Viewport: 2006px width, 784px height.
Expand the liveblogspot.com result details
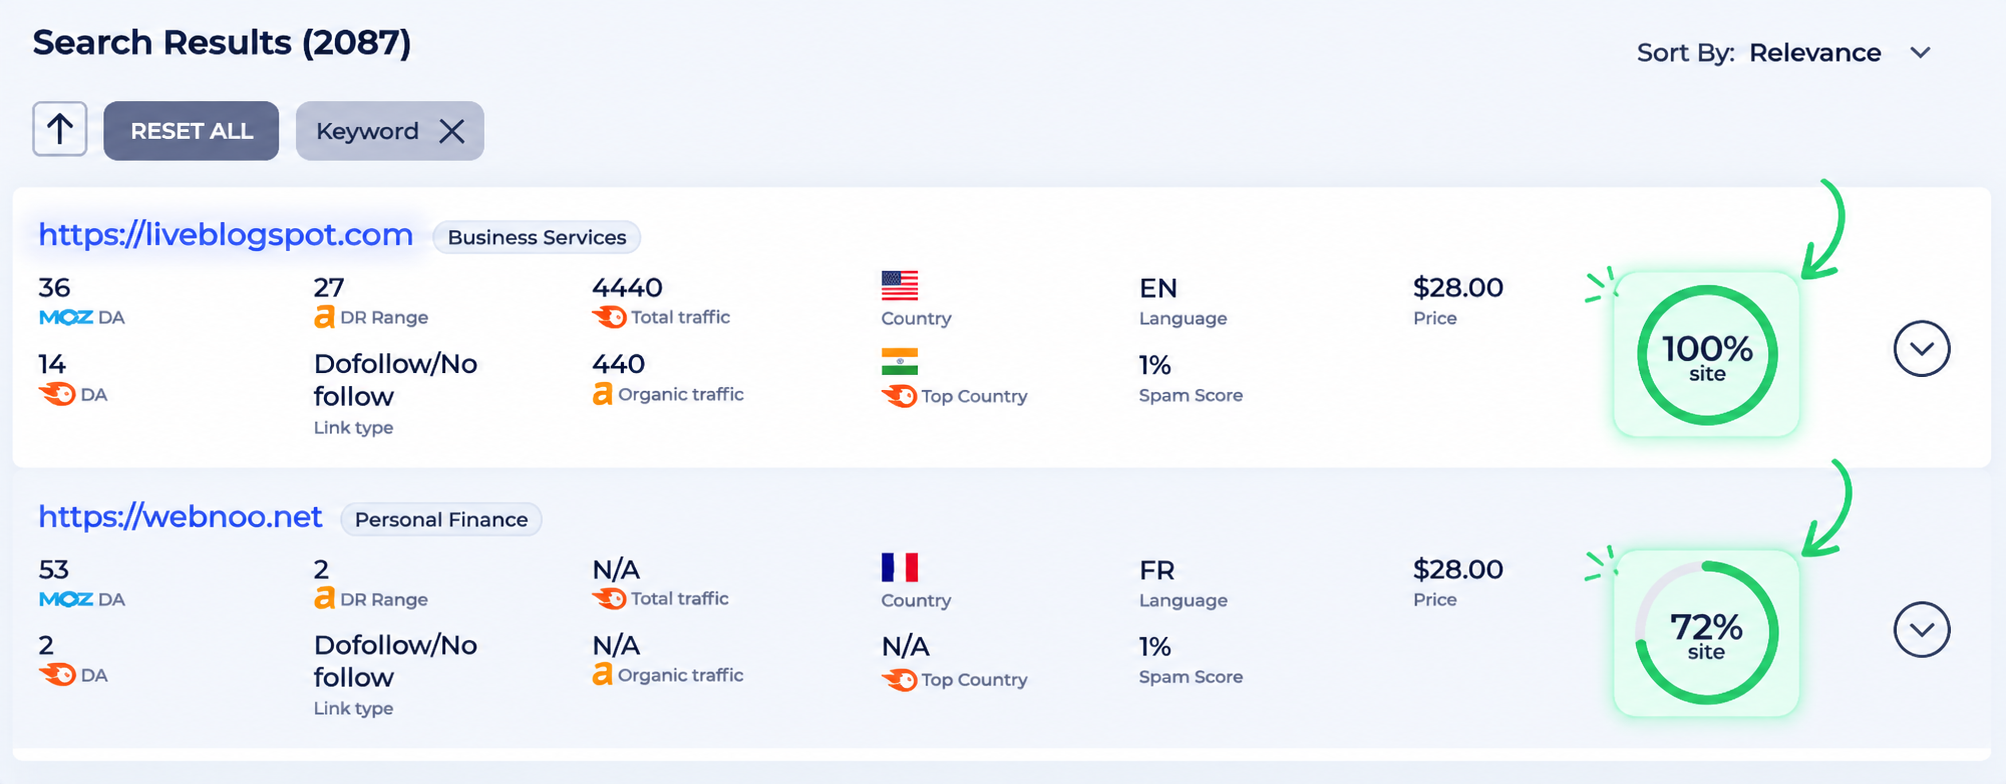(x=1921, y=348)
